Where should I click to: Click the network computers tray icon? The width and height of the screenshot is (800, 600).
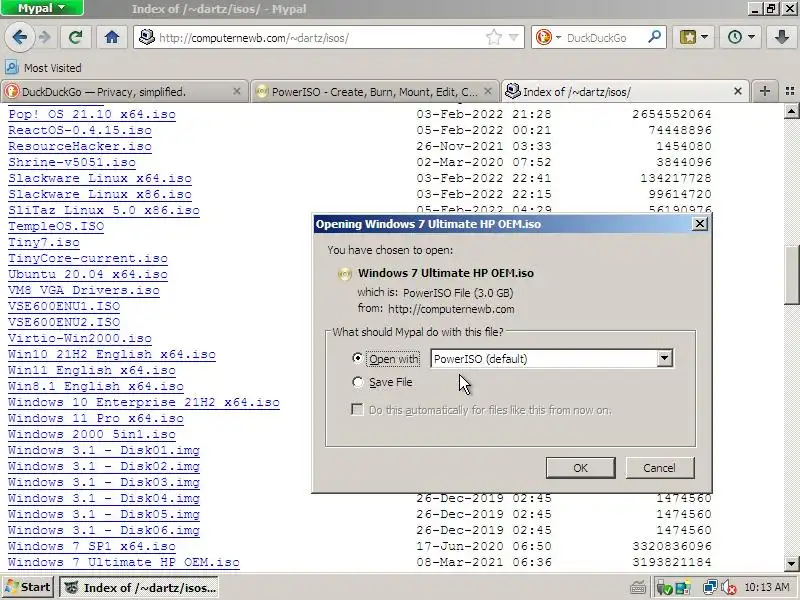[x=709, y=588]
